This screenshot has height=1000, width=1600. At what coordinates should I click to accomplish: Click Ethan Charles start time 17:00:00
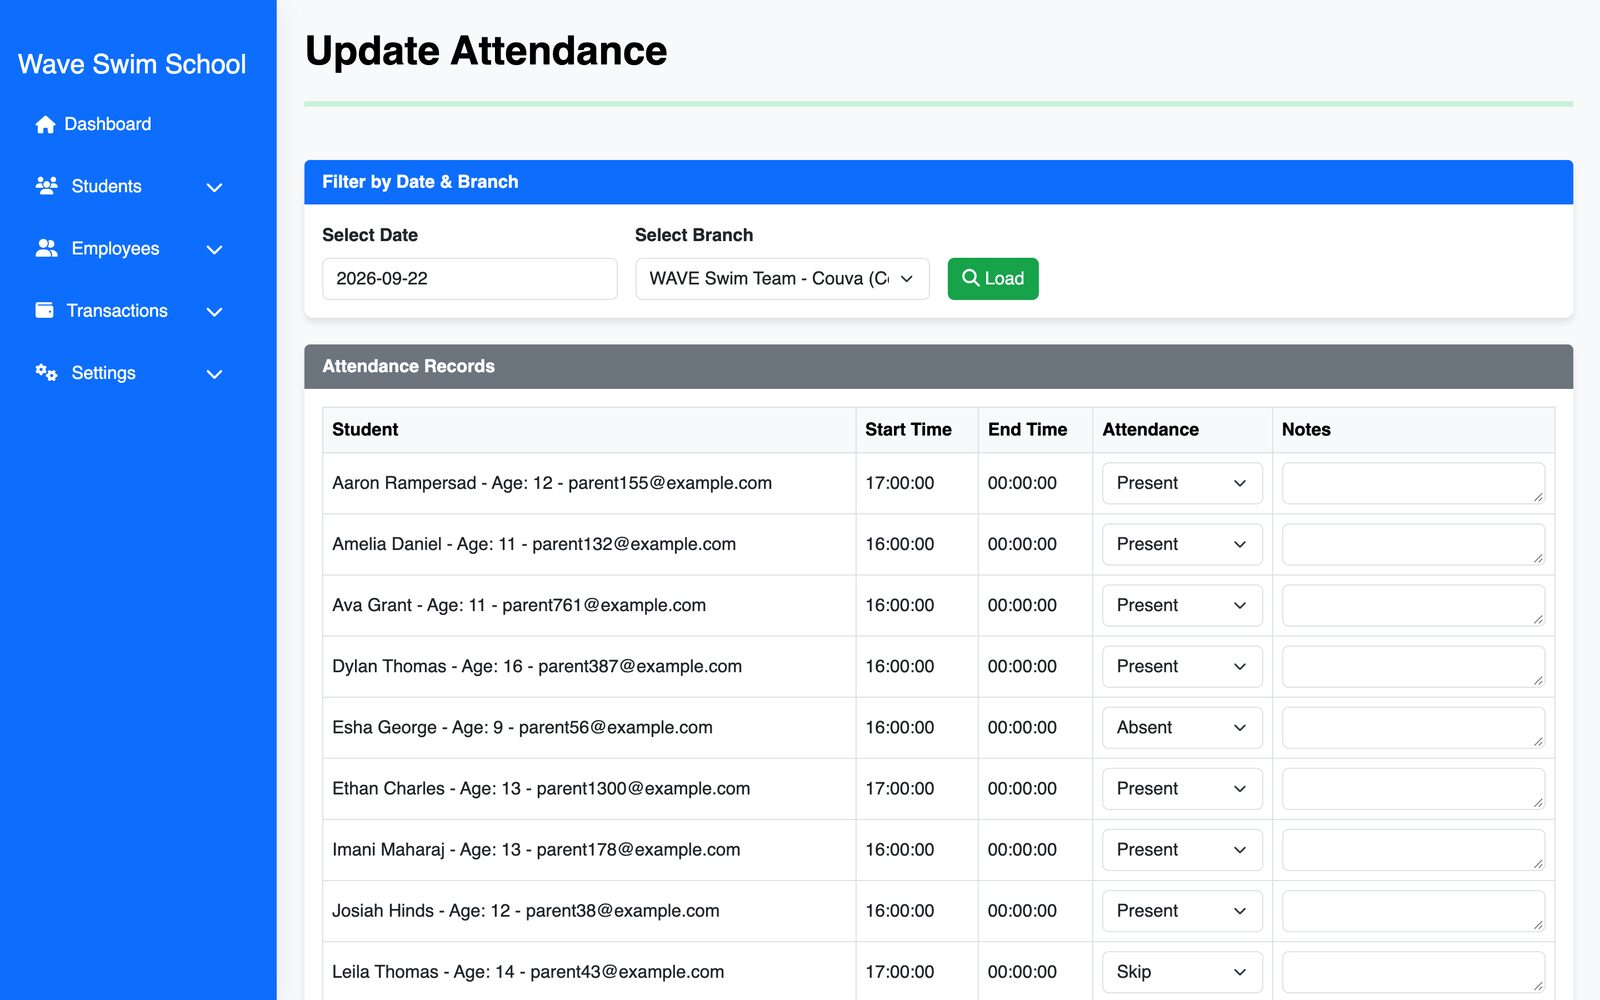(900, 788)
